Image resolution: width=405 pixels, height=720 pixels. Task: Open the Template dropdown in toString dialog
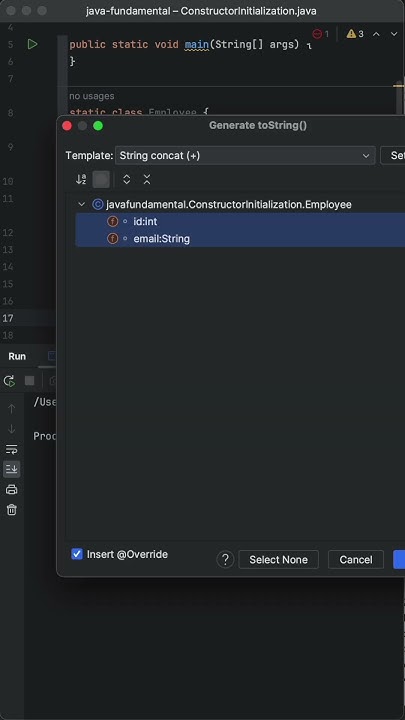tap(245, 156)
